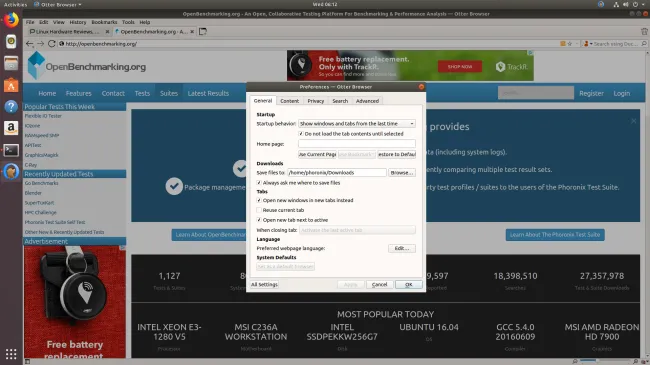The height and width of the screenshot is (365, 650).
Task: Go back using the back arrow
Action: [x=29, y=44]
